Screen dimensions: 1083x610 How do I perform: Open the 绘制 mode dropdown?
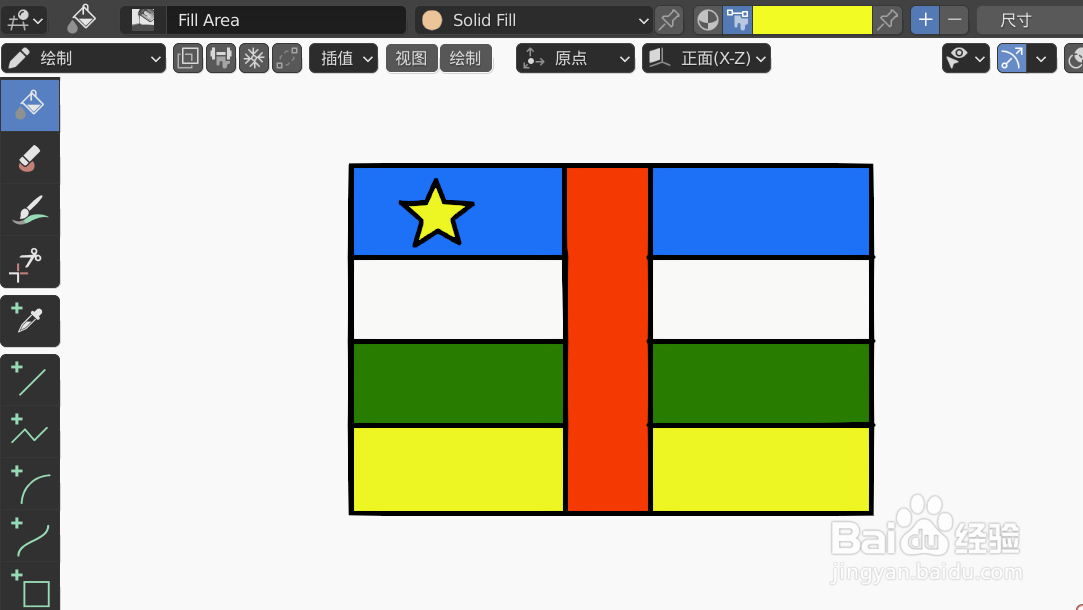(x=84, y=58)
